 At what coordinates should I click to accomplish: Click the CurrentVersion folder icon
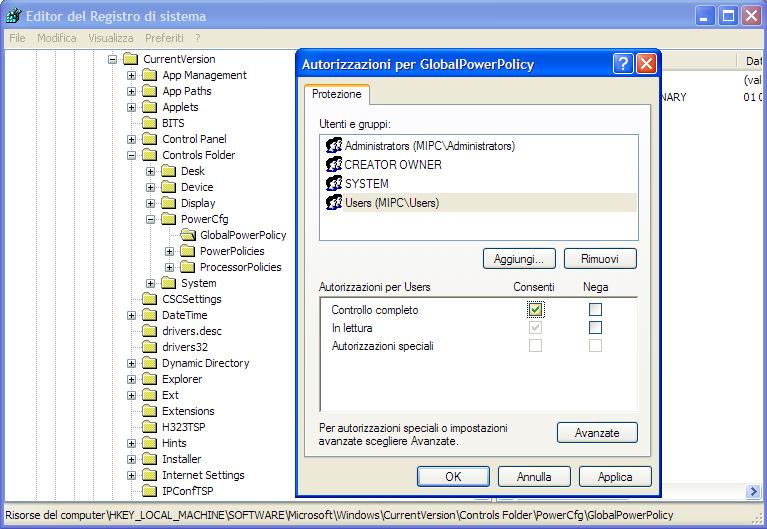pos(131,59)
